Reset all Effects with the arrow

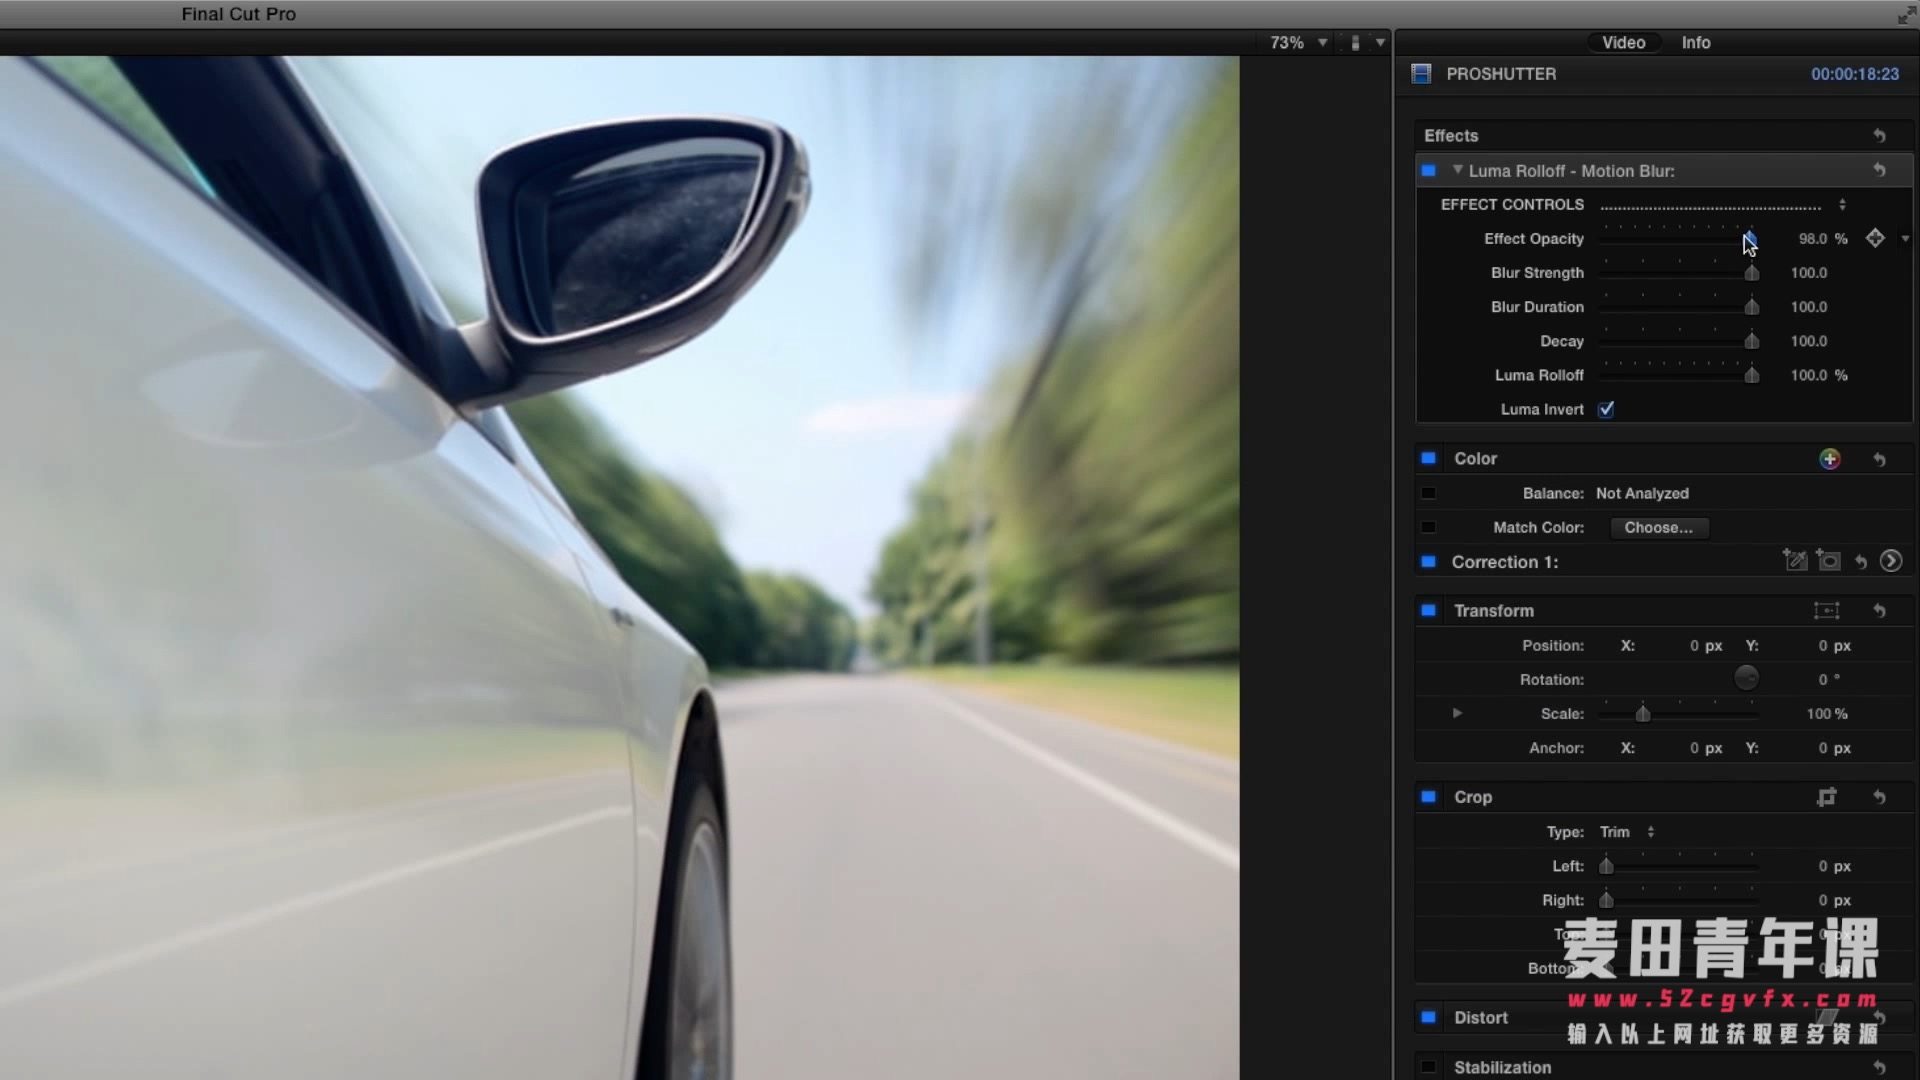(1879, 136)
